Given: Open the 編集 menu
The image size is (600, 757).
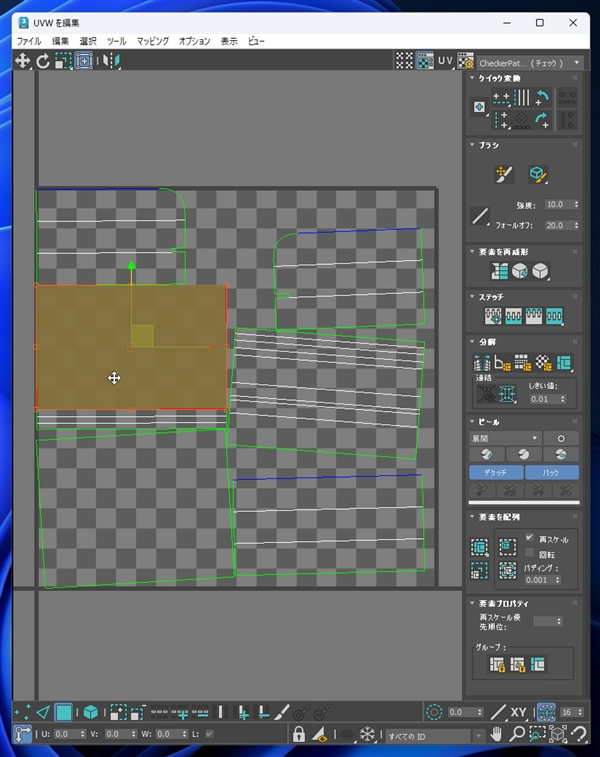Looking at the screenshot, I should tap(60, 41).
